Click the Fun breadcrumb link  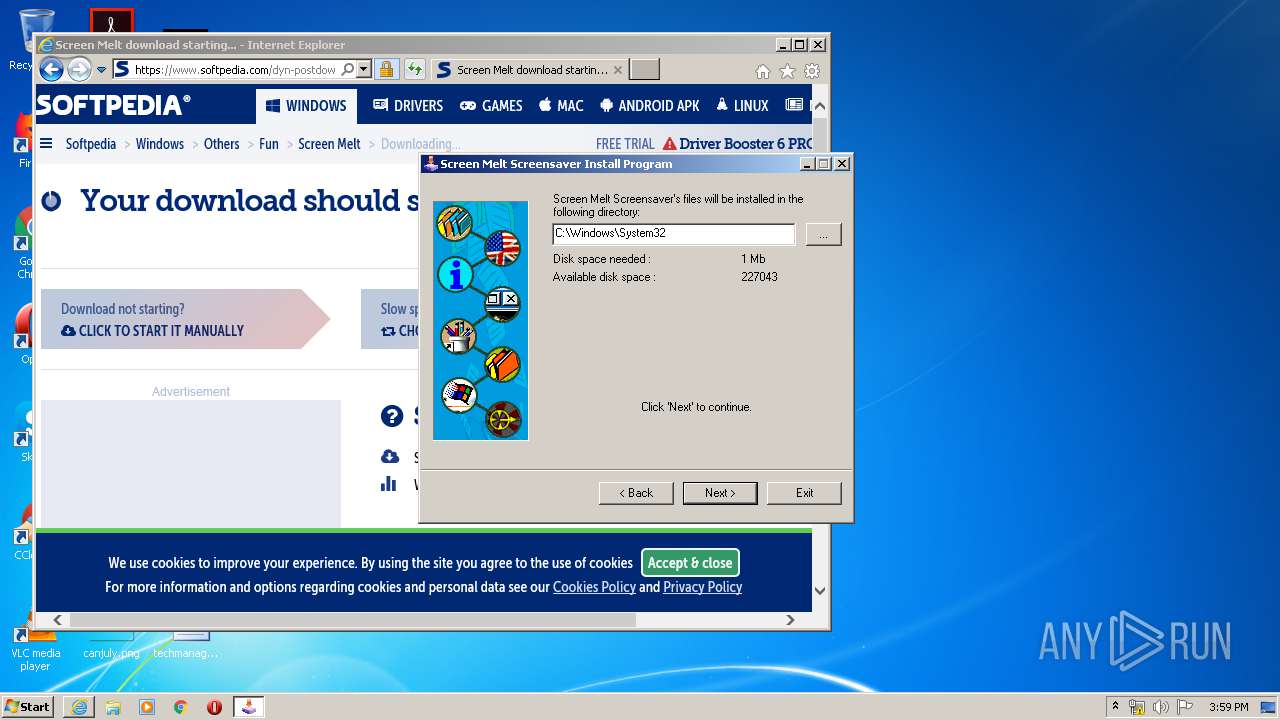click(x=269, y=144)
